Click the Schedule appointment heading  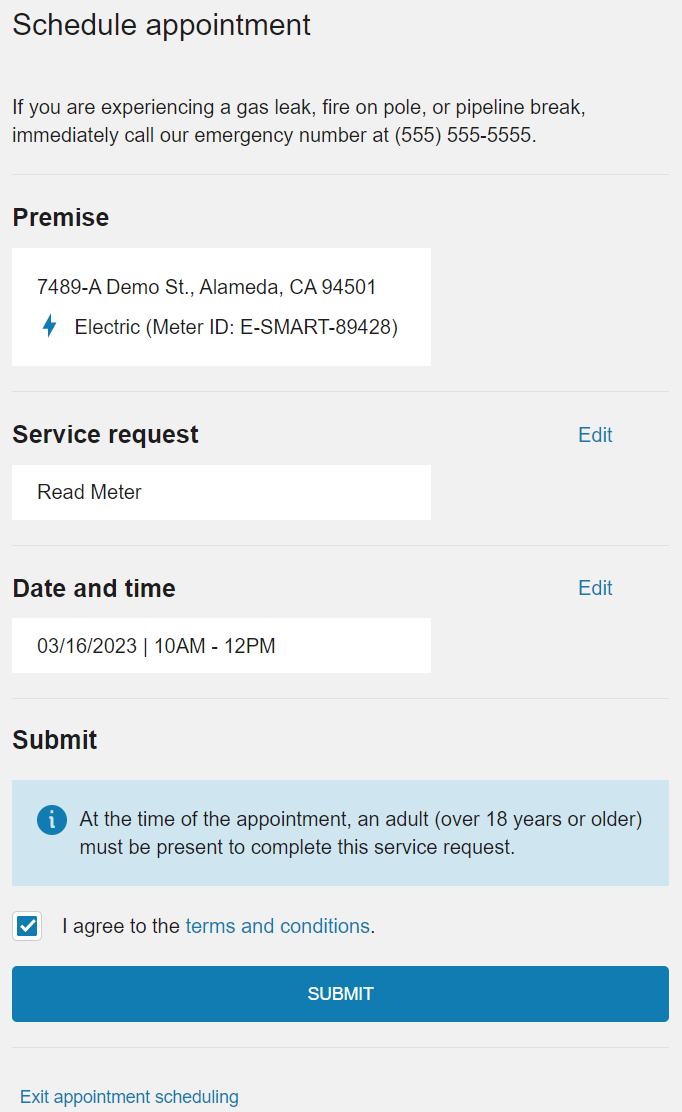click(x=160, y=25)
